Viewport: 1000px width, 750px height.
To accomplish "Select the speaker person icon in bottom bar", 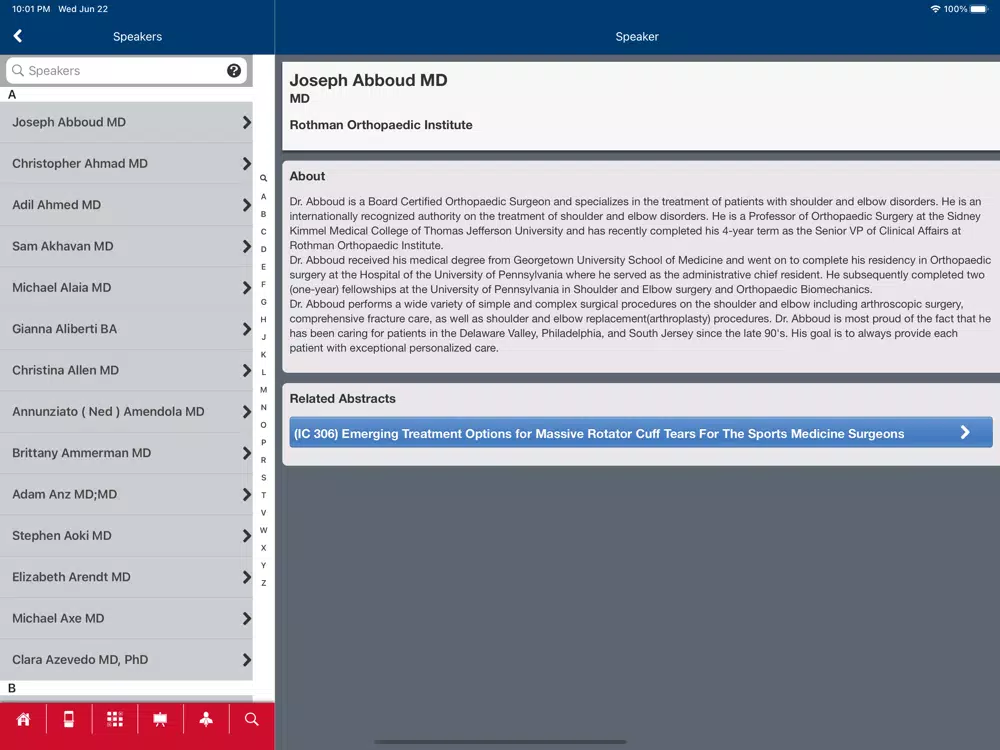I will click(x=206, y=719).
